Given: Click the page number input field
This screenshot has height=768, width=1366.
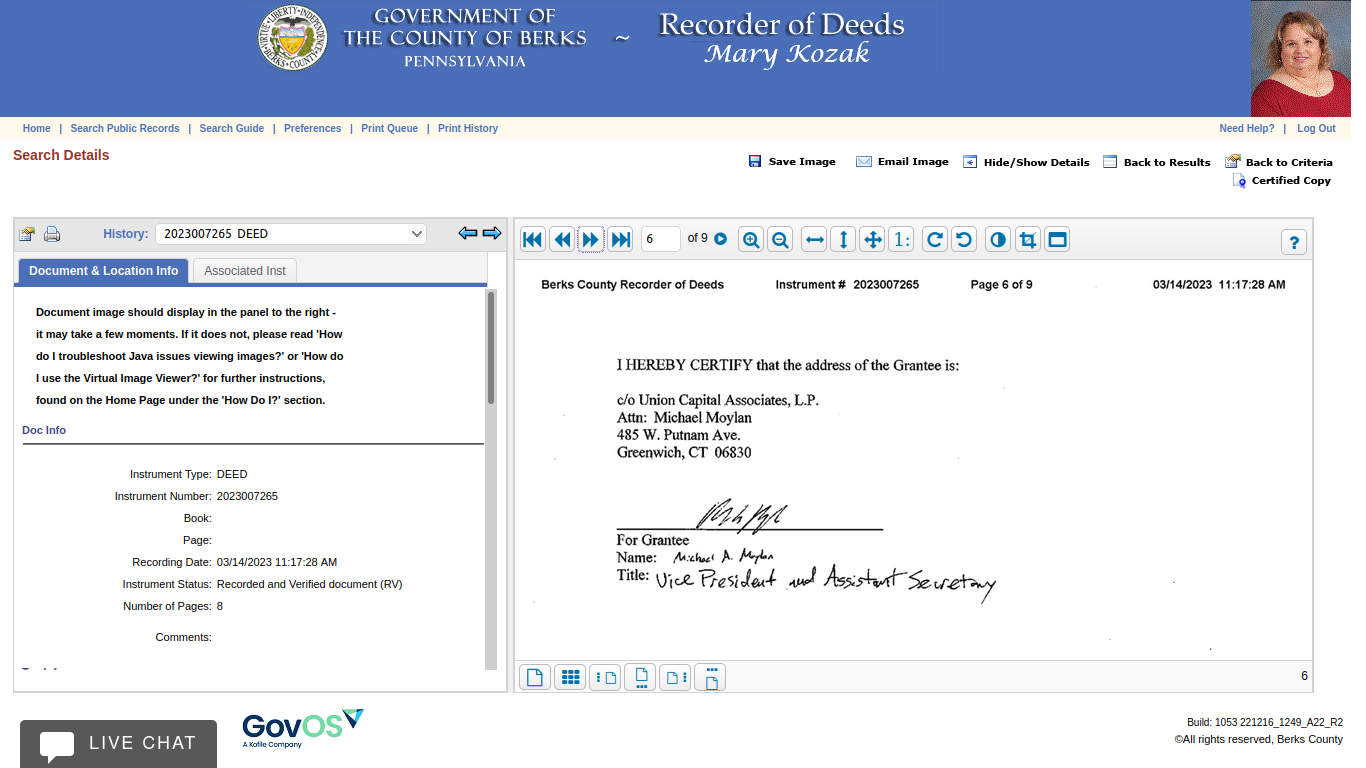Looking at the screenshot, I should point(660,239).
